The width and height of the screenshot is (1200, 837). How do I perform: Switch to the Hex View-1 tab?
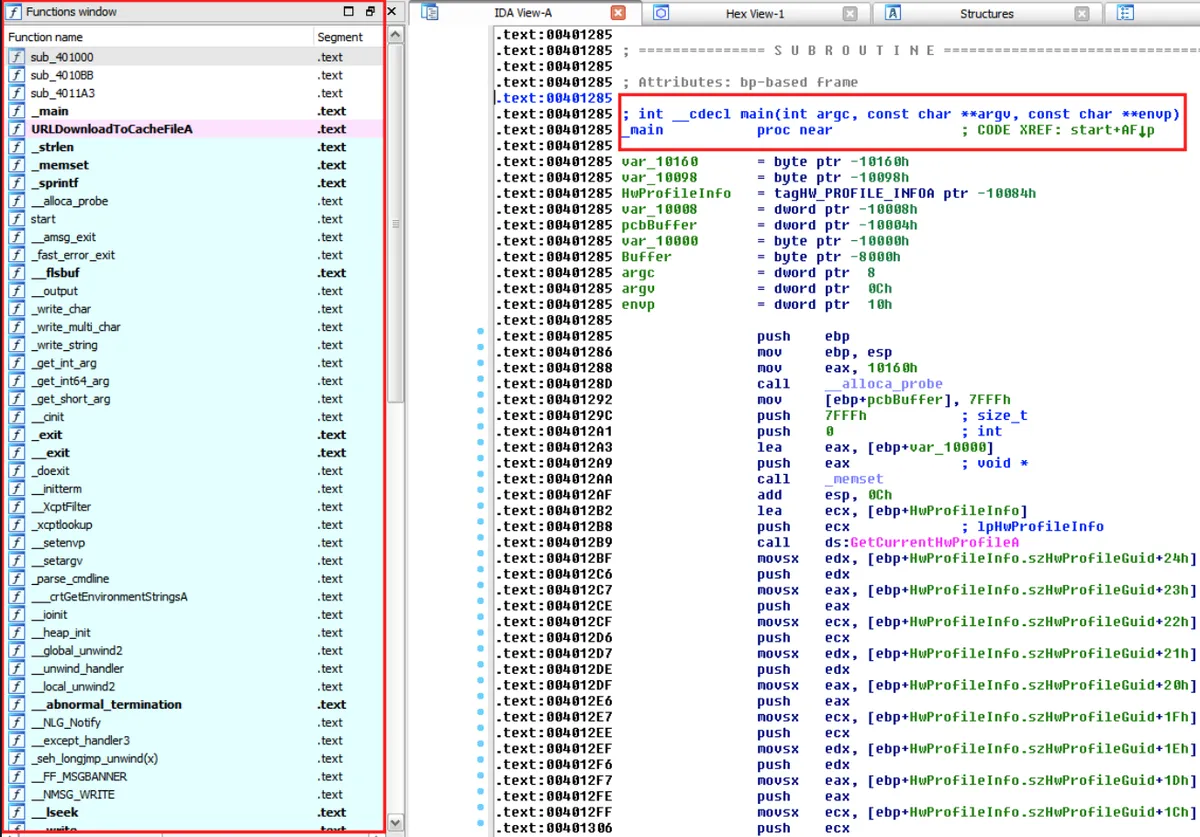[754, 14]
